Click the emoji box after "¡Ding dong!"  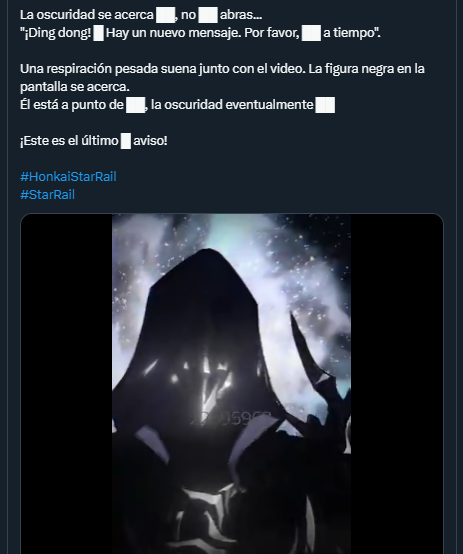99,34
